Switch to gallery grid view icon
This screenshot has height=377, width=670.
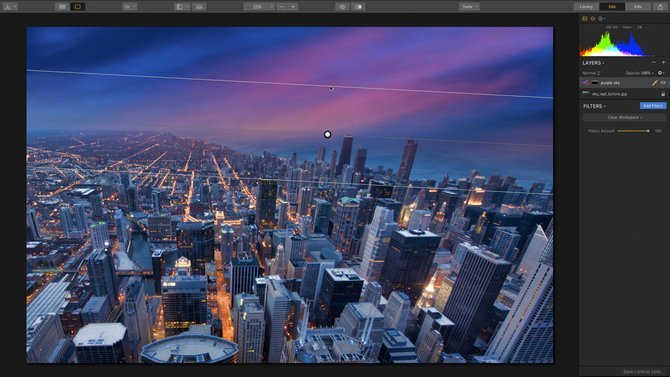point(62,6)
